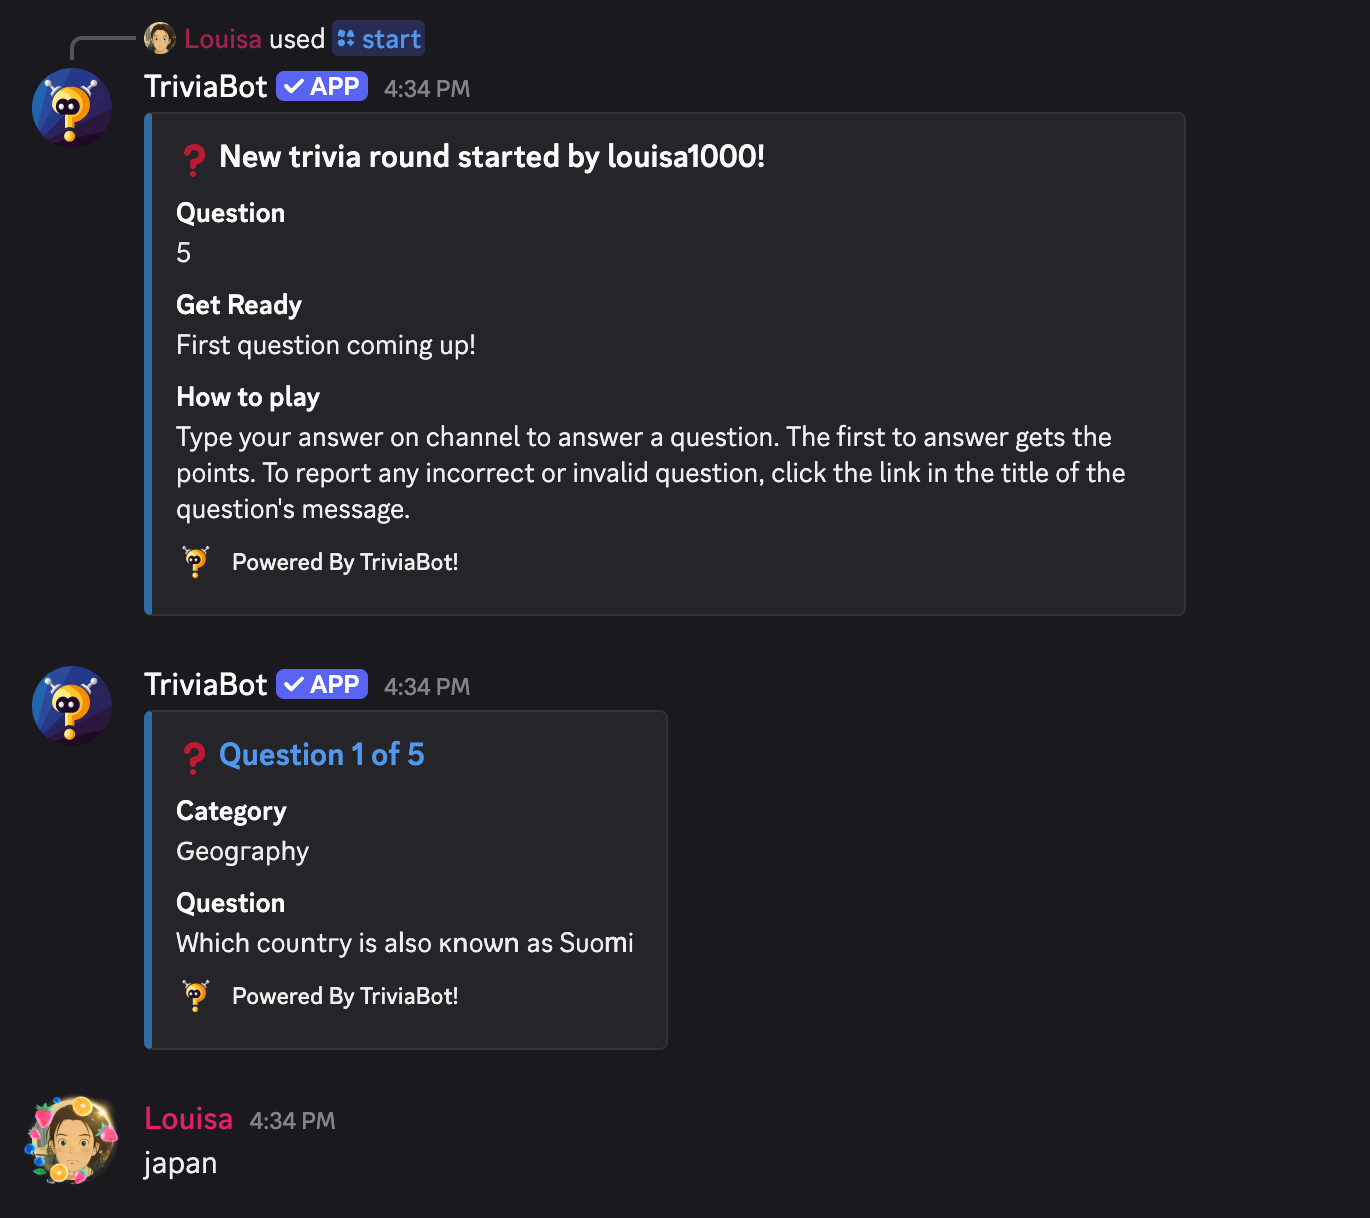Click the APP badge on the first TriviaBot message
This screenshot has width=1370, height=1218.
pyautogui.click(x=322, y=87)
